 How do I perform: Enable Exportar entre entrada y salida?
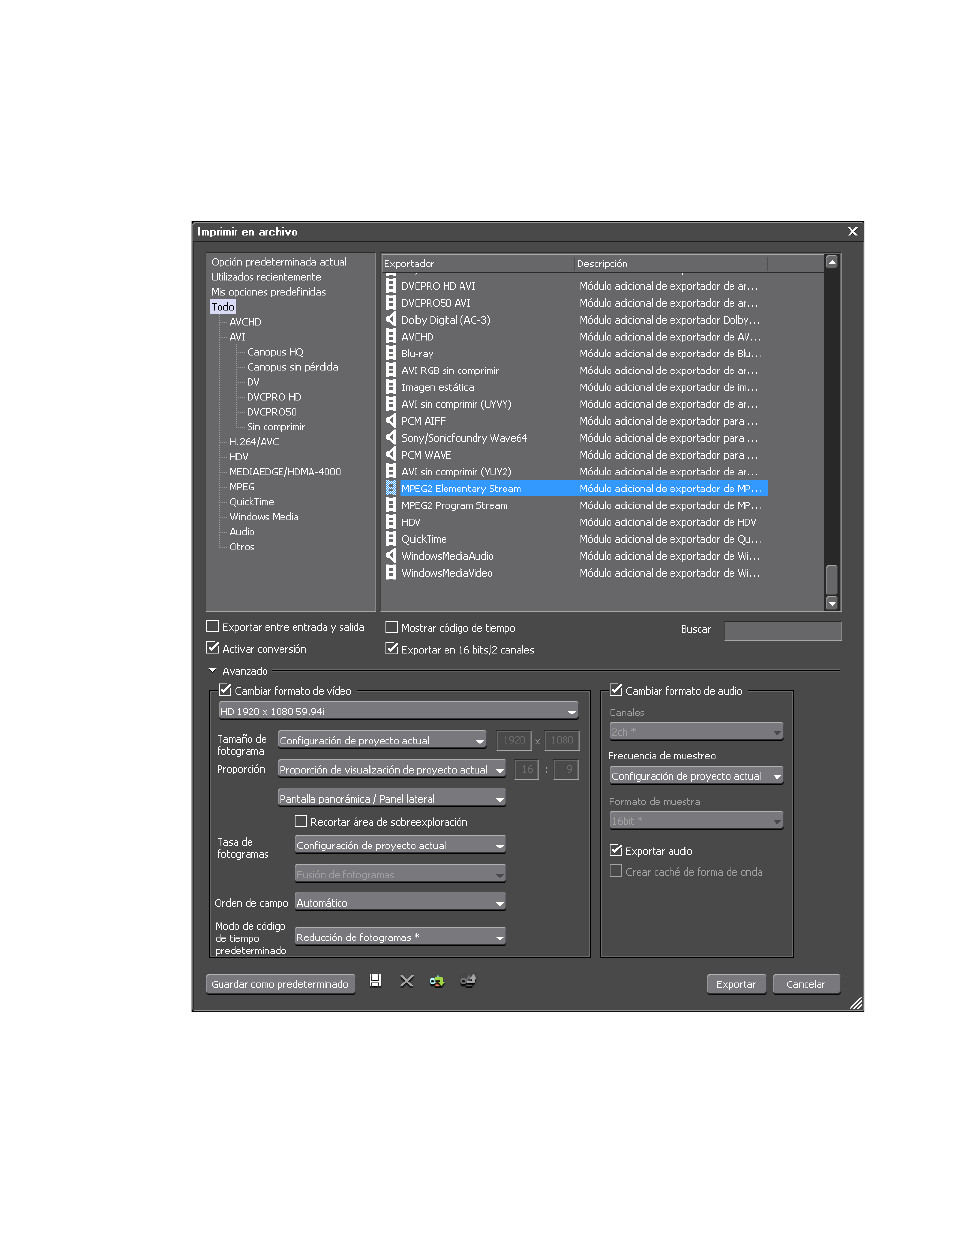point(212,627)
